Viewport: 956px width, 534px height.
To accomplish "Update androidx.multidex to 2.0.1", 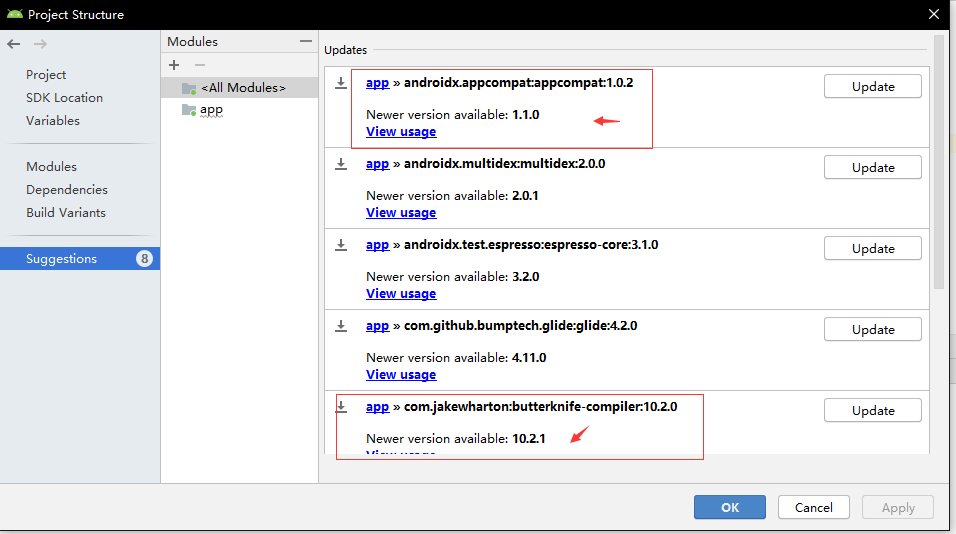I will (x=872, y=168).
